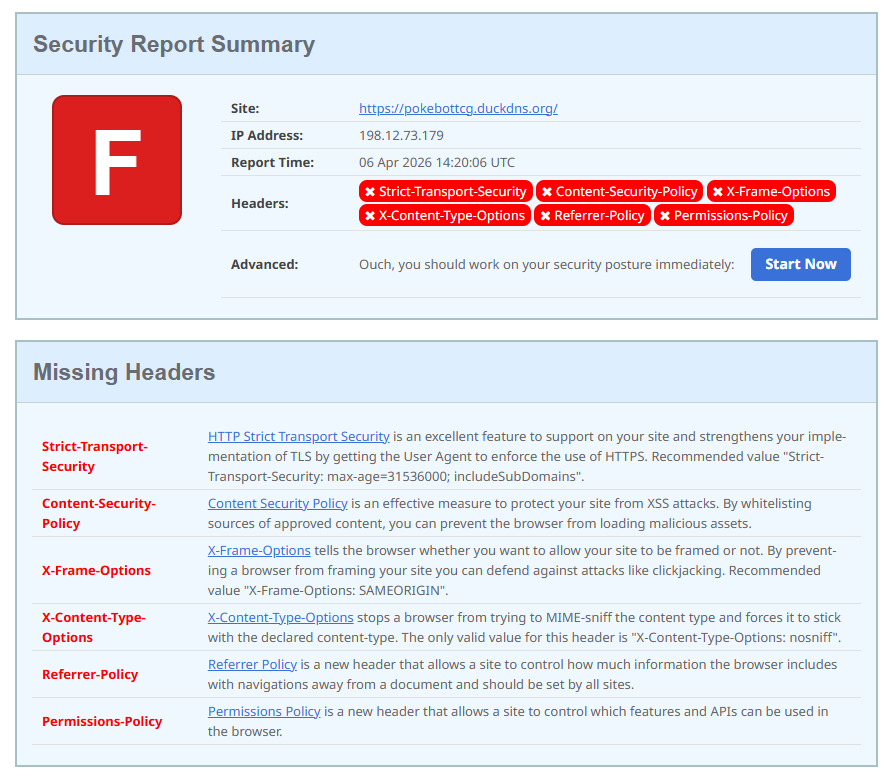Click the 'IP Address:' field label
Screen dimensions: 889x777
(x=267, y=136)
